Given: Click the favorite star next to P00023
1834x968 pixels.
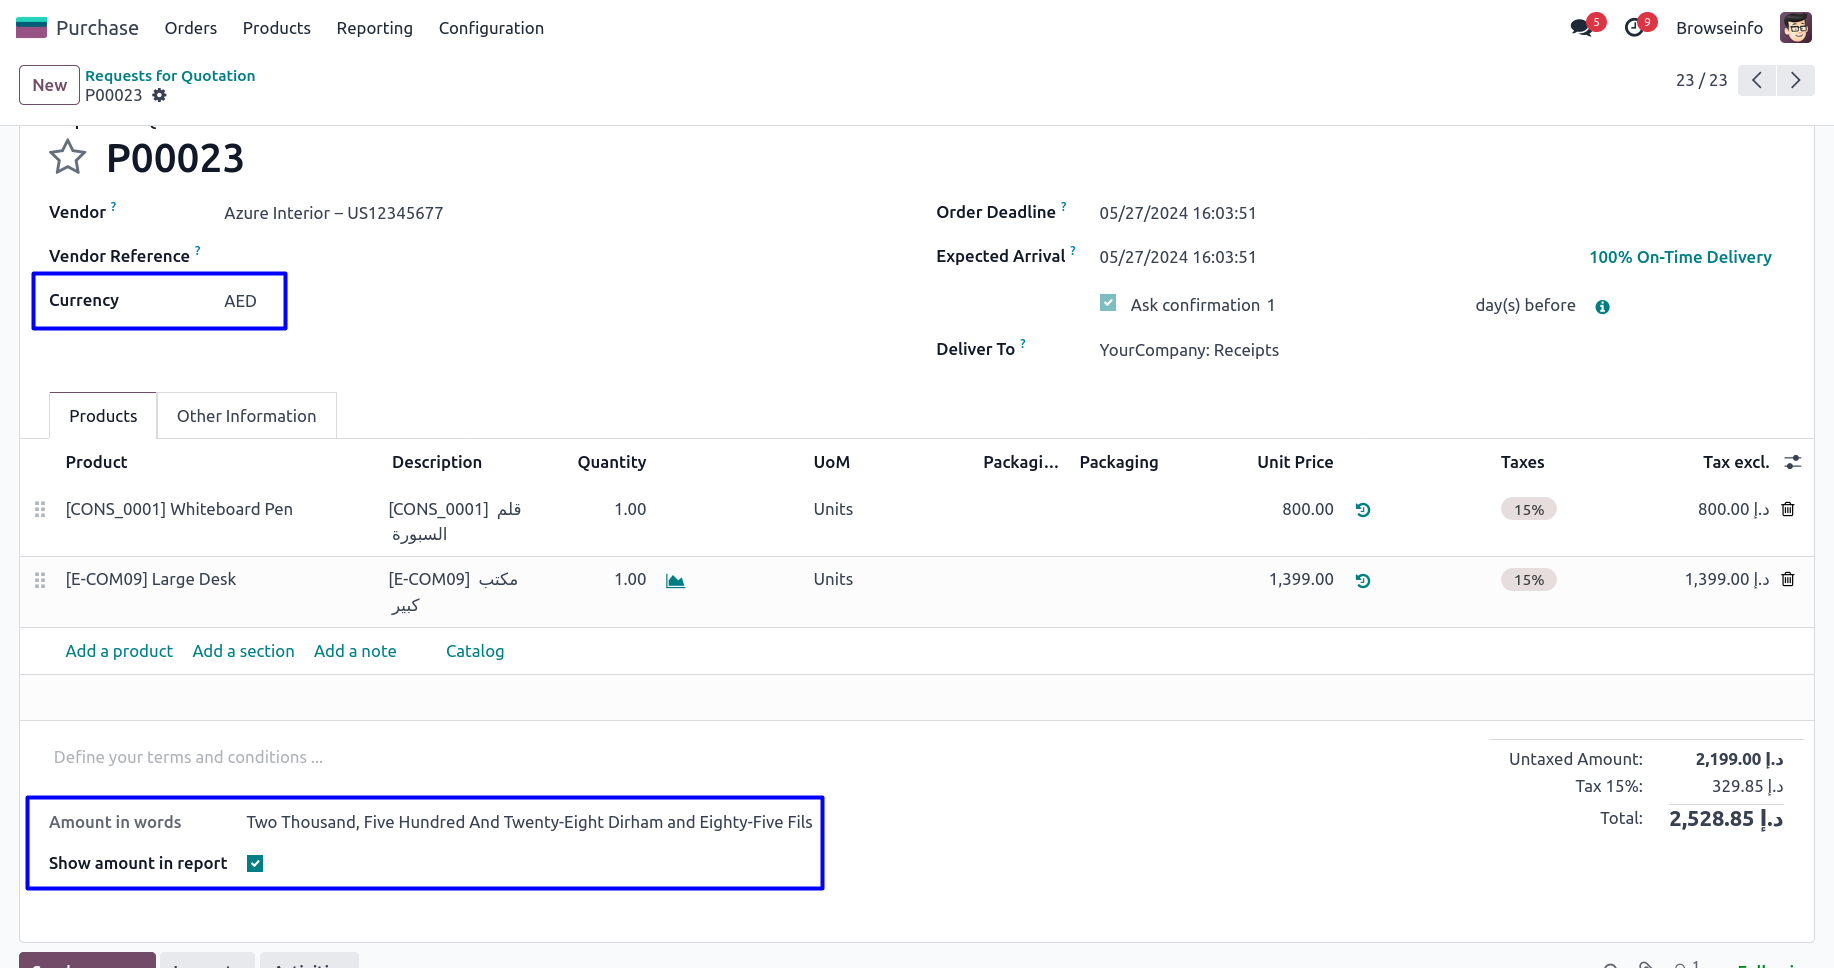Looking at the screenshot, I should click(68, 158).
